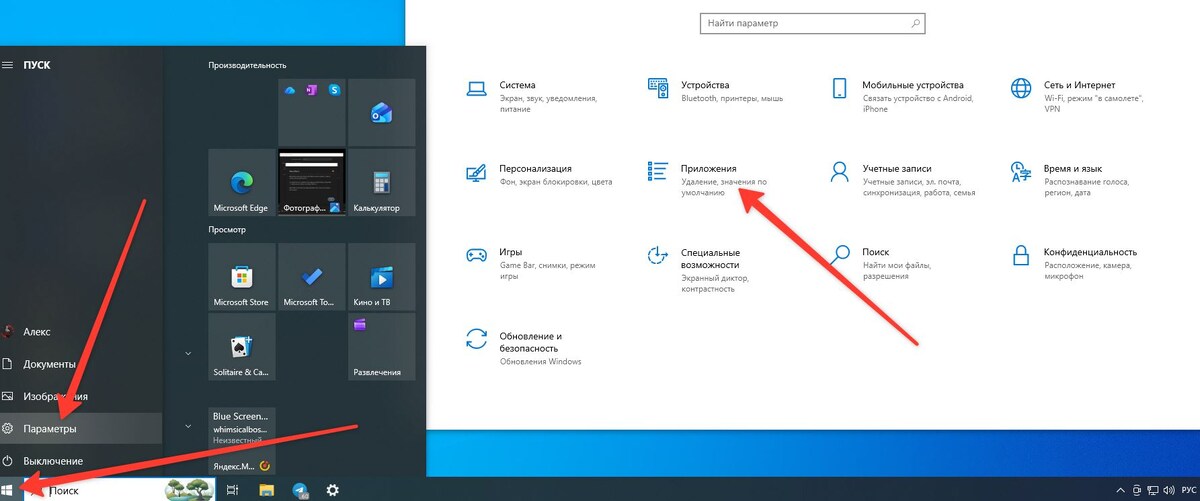Click the Поиск taskbar search box
This screenshot has height=501, width=1200.
pyautogui.click(x=120, y=490)
